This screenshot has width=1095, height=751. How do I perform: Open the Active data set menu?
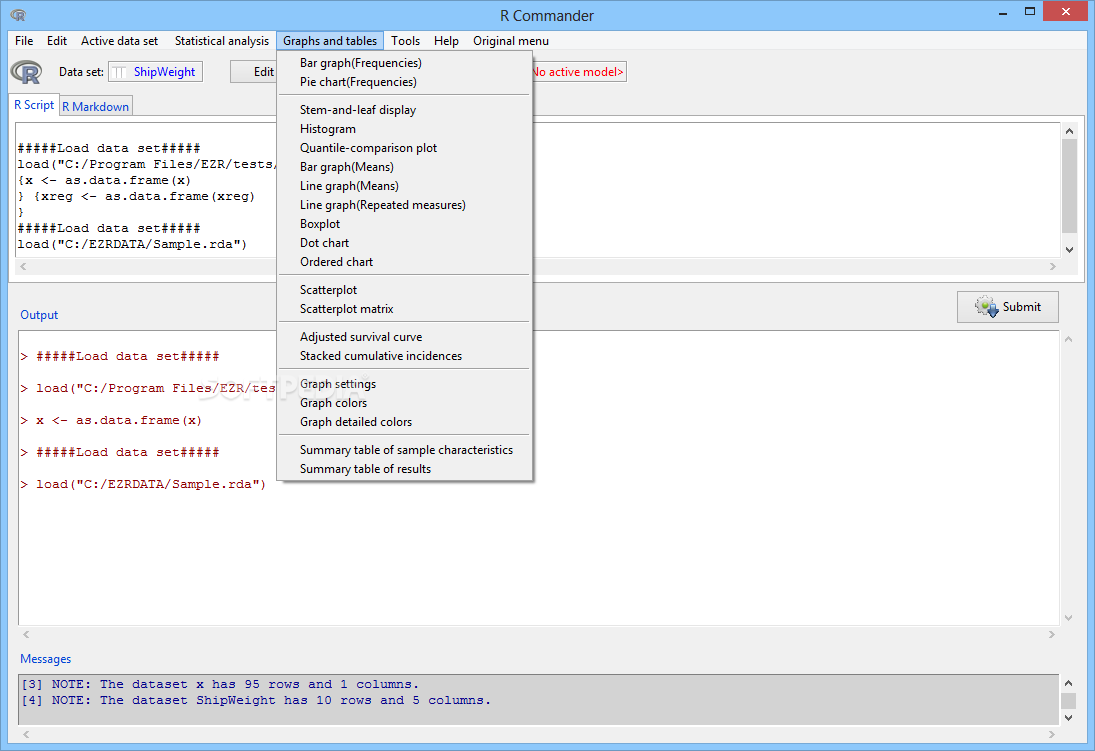(x=119, y=41)
